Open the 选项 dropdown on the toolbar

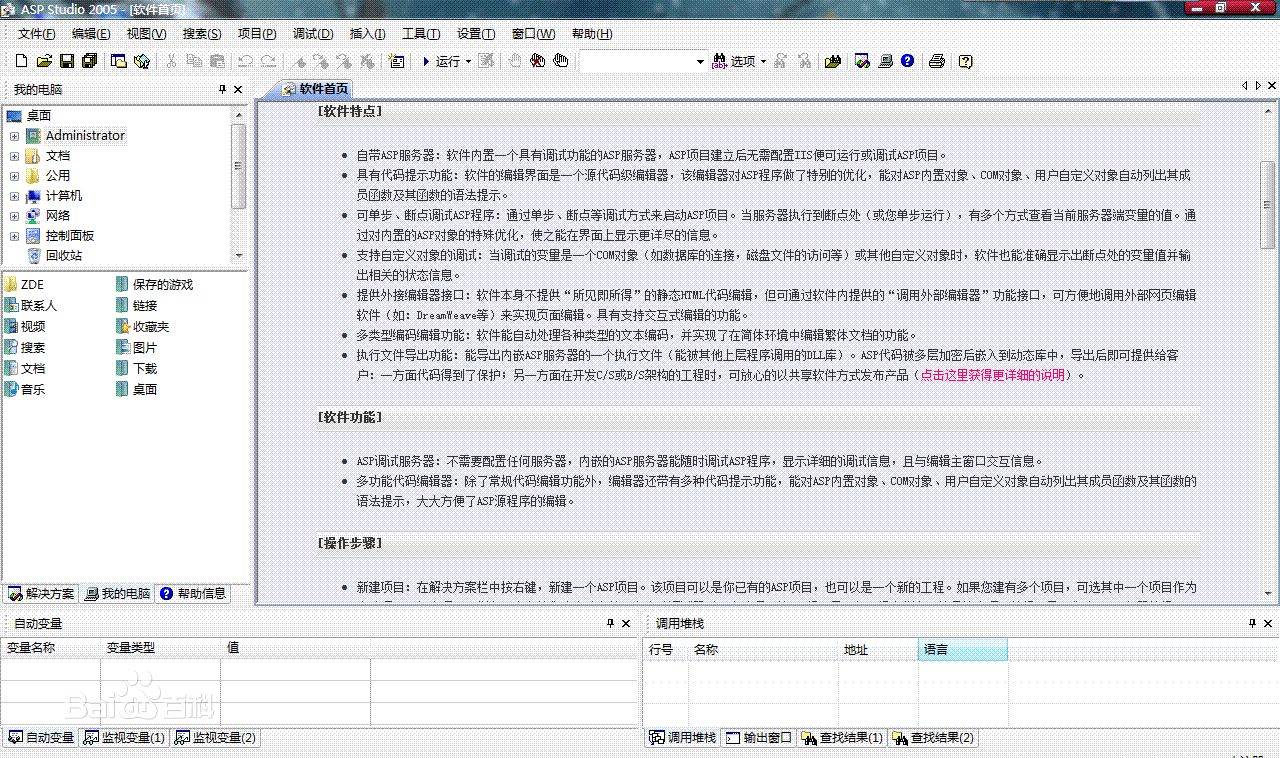coord(763,61)
